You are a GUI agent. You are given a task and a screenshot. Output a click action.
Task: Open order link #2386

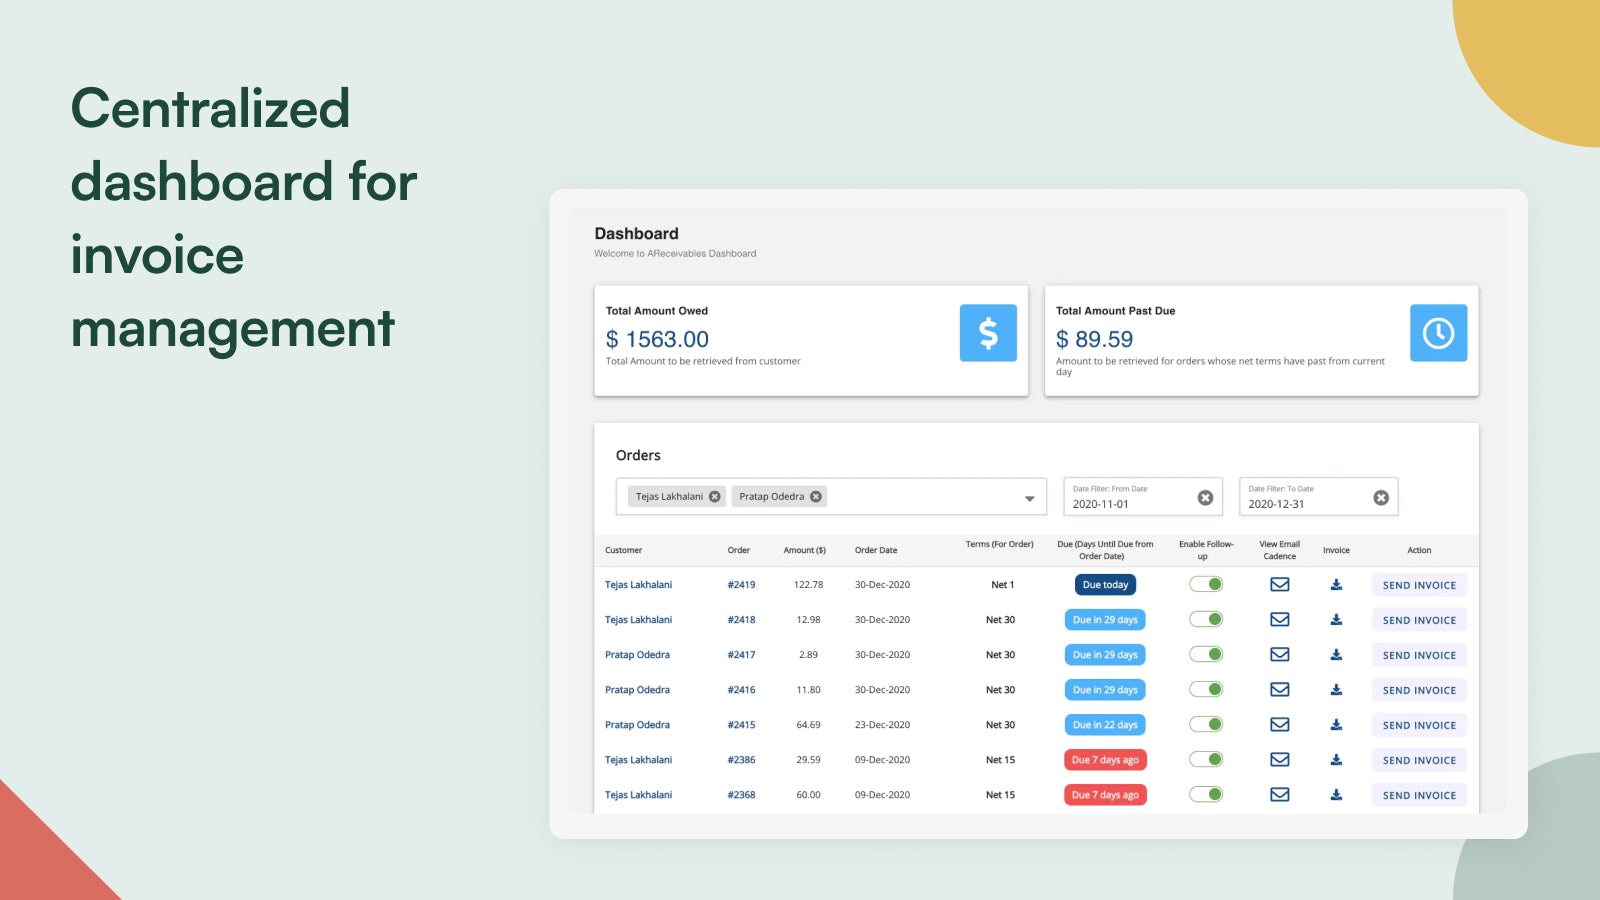741,760
